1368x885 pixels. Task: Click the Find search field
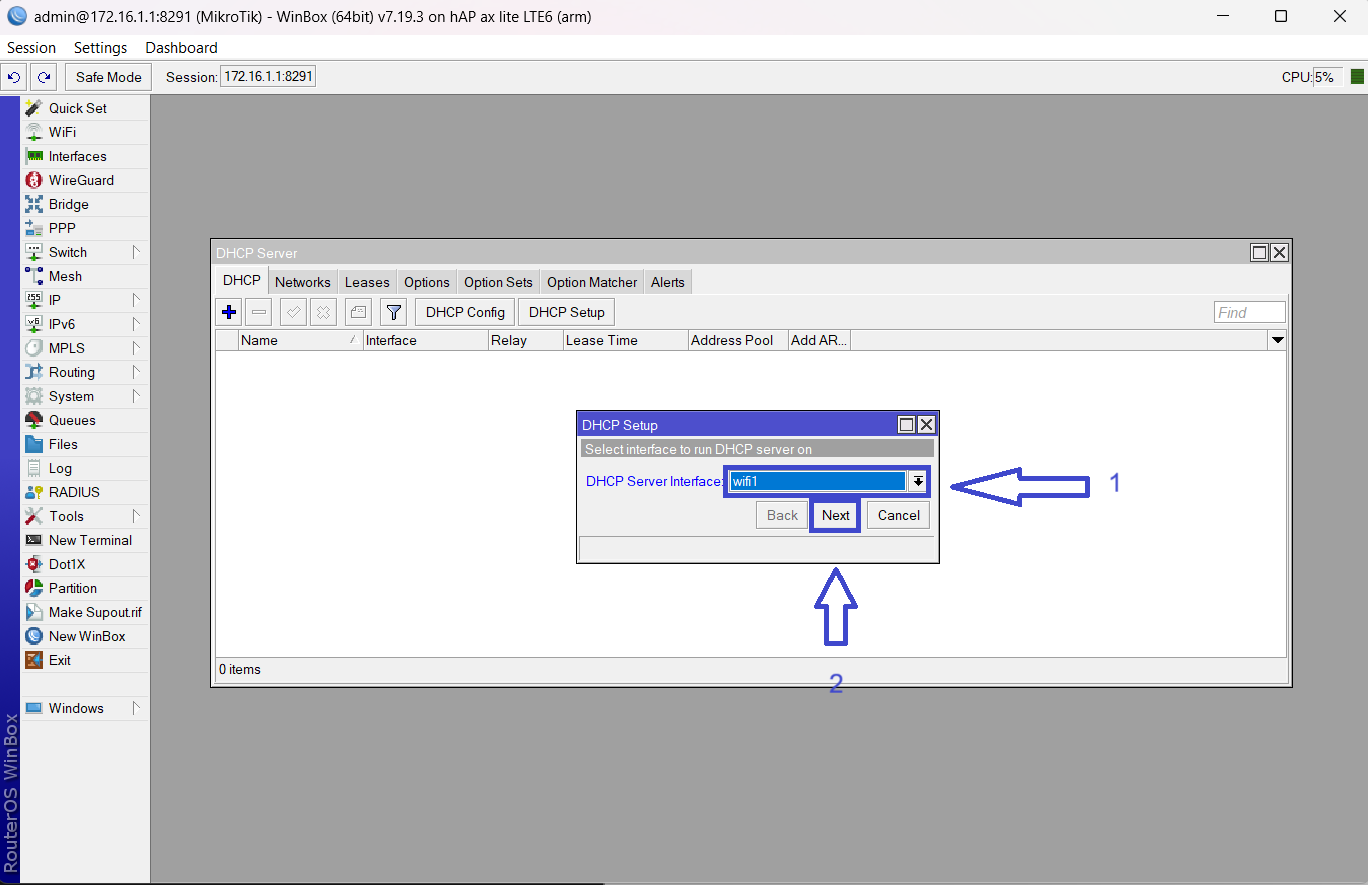[1250, 312]
